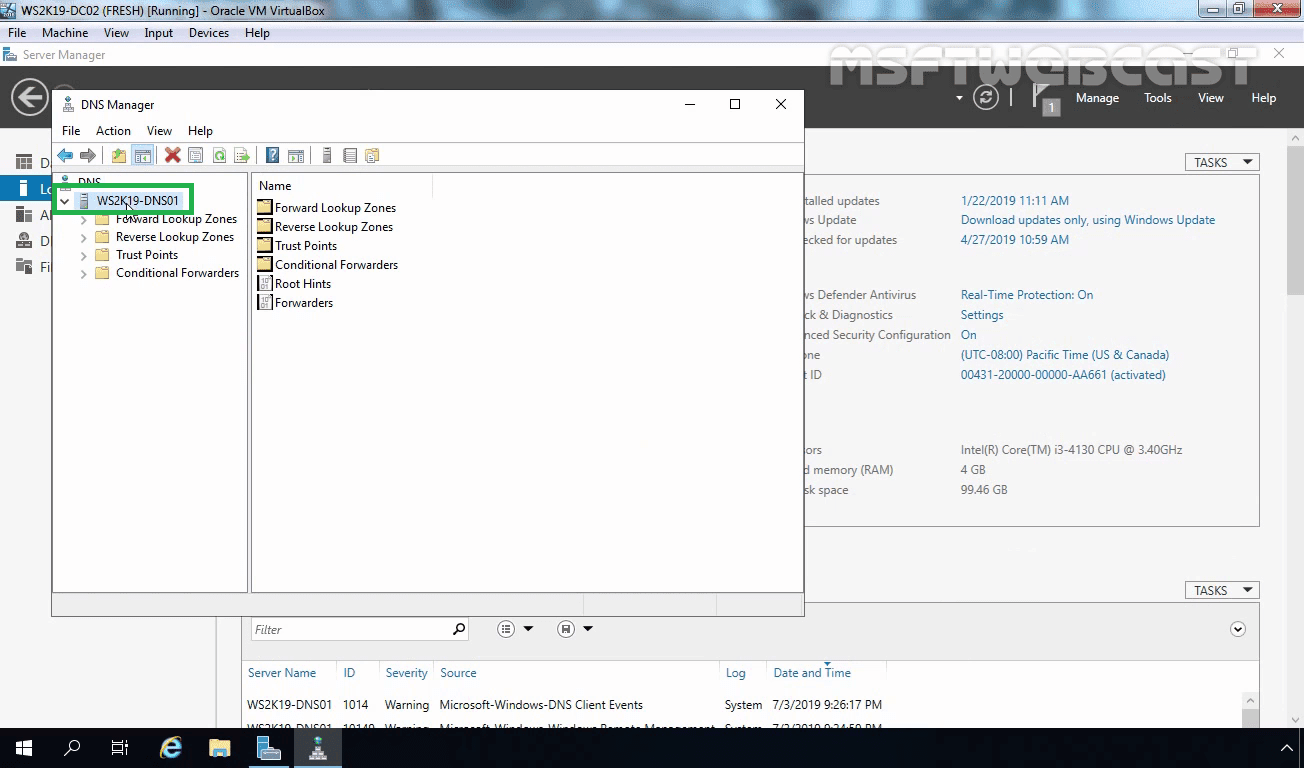
Task: Click the server tower icon in DNS Manager toolbar
Action: 326,155
